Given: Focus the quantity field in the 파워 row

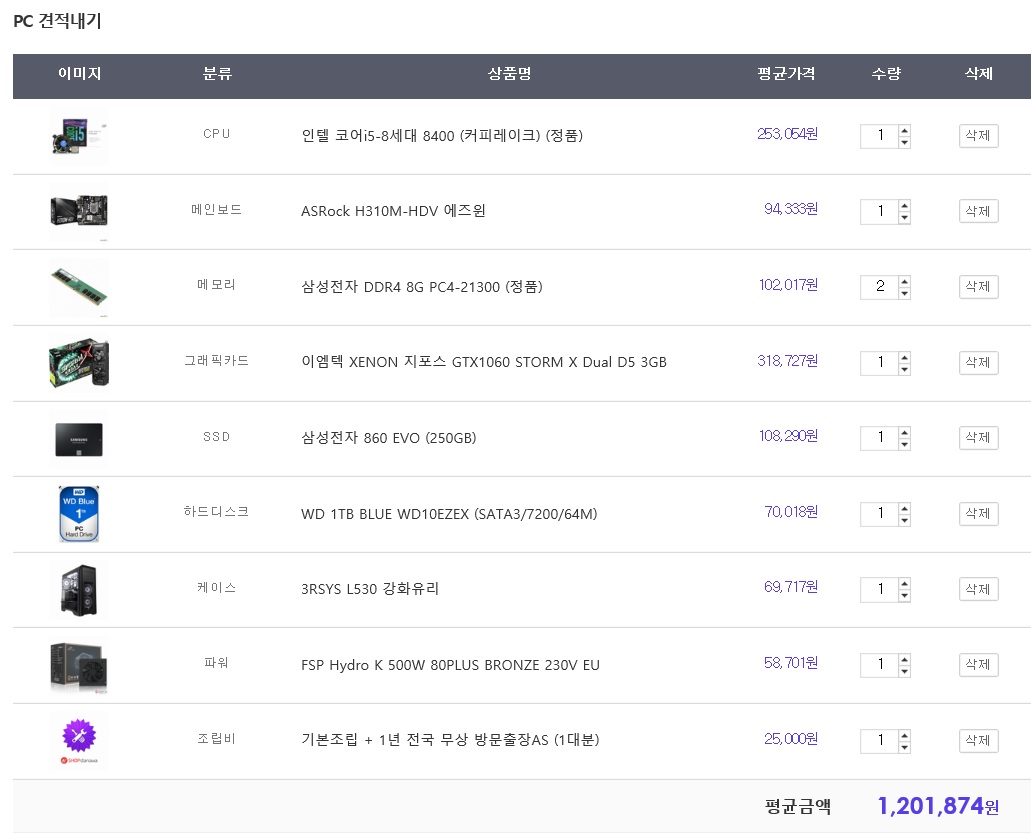Looking at the screenshot, I should pyautogui.click(x=880, y=665).
